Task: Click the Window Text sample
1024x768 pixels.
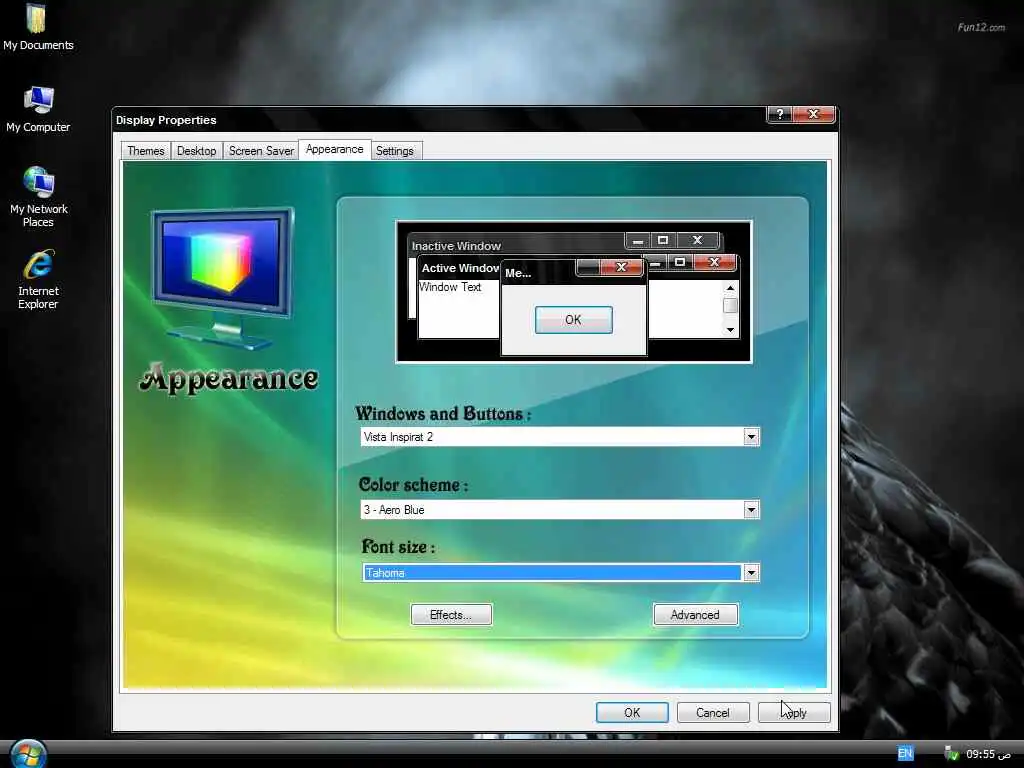Action: [x=450, y=287]
